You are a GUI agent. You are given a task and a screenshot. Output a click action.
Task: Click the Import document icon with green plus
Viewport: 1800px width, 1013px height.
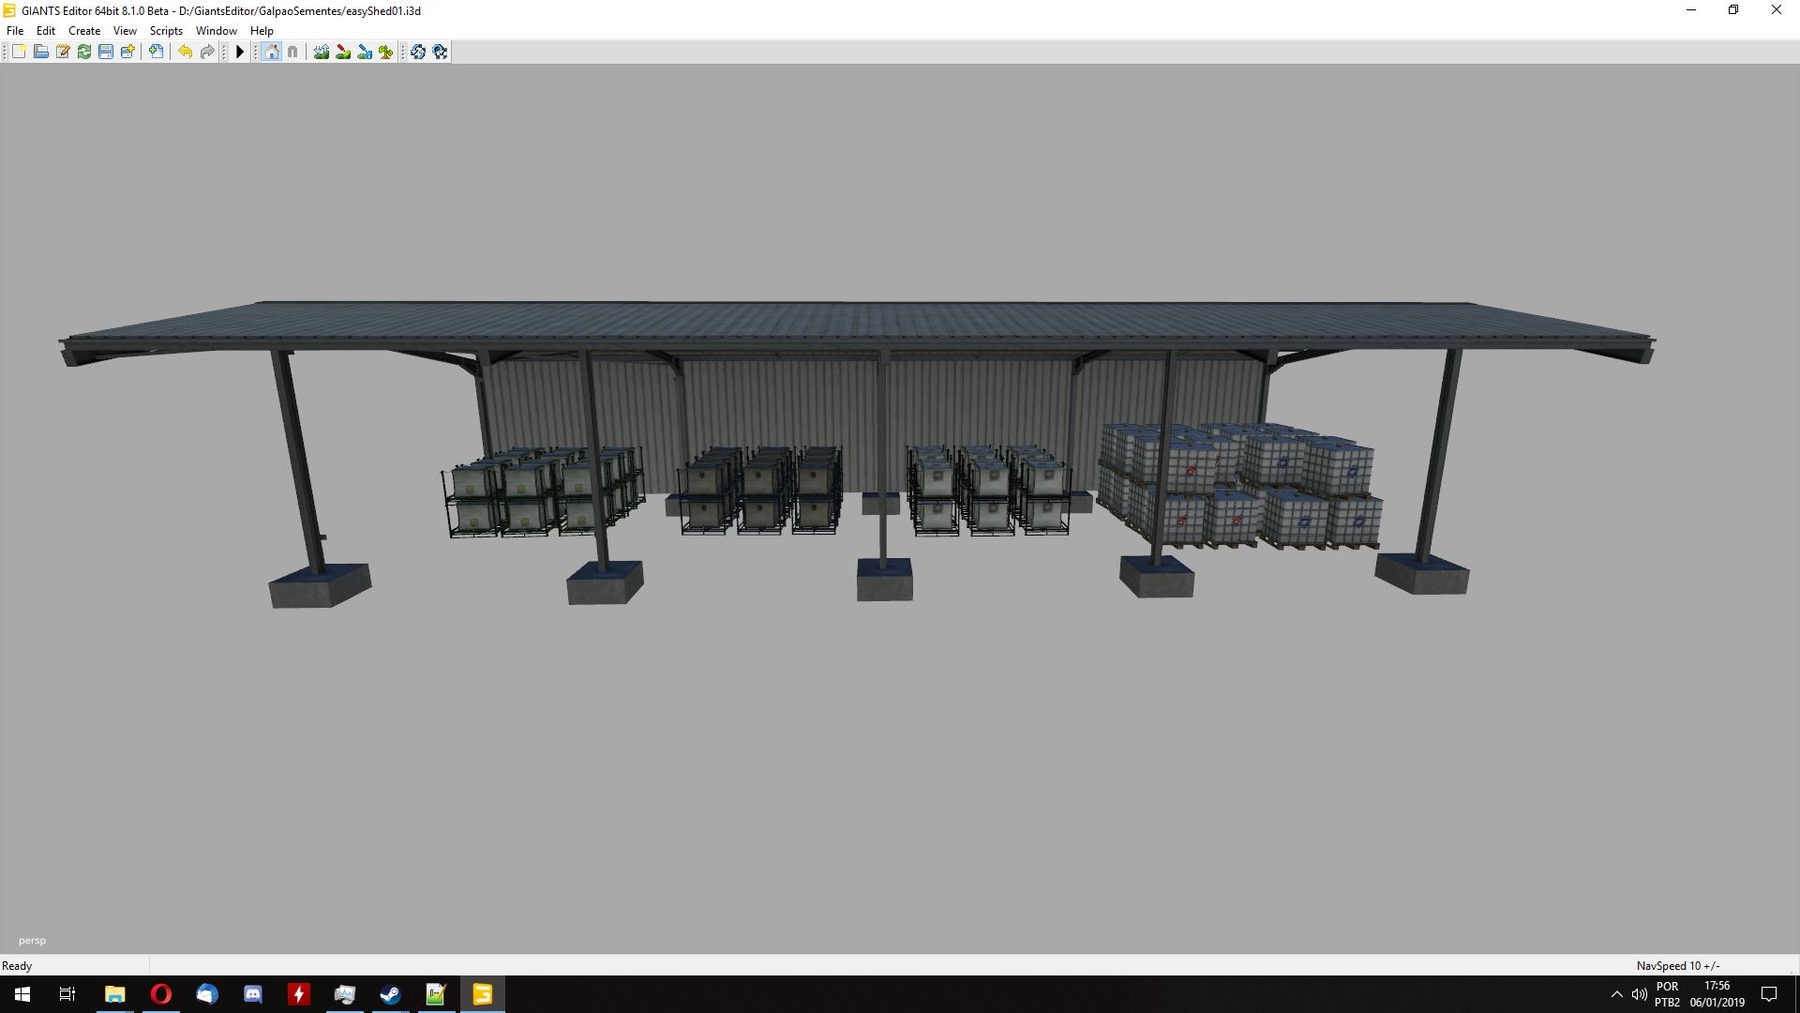click(156, 52)
